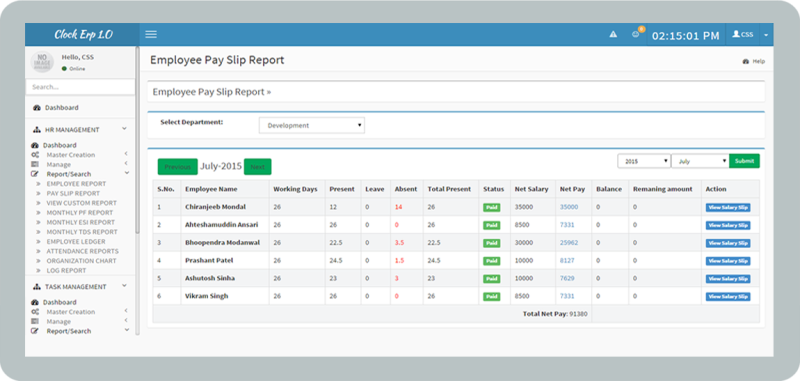View Salary Slip for Ahteshamuddin Ansari
Viewport: 800px width, 381px height.
click(728, 225)
